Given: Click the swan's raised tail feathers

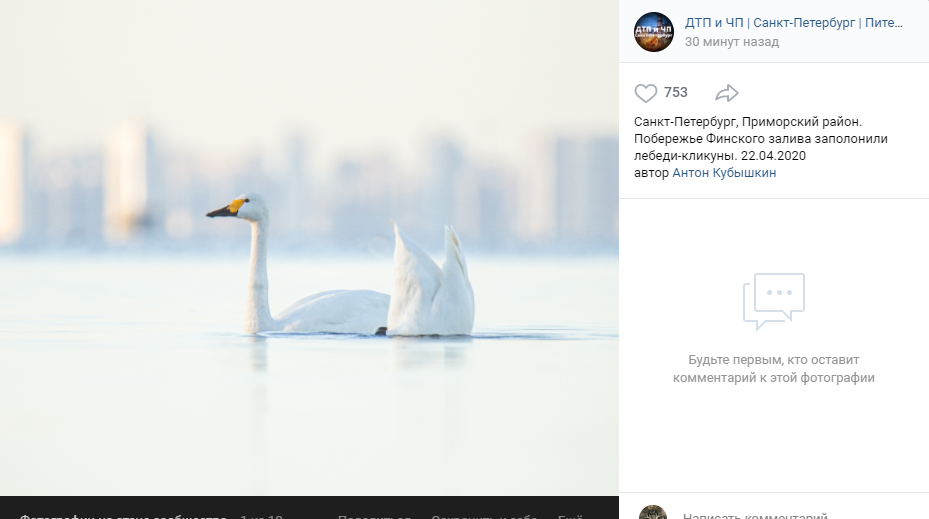Looking at the screenshot, I should 431,280.
